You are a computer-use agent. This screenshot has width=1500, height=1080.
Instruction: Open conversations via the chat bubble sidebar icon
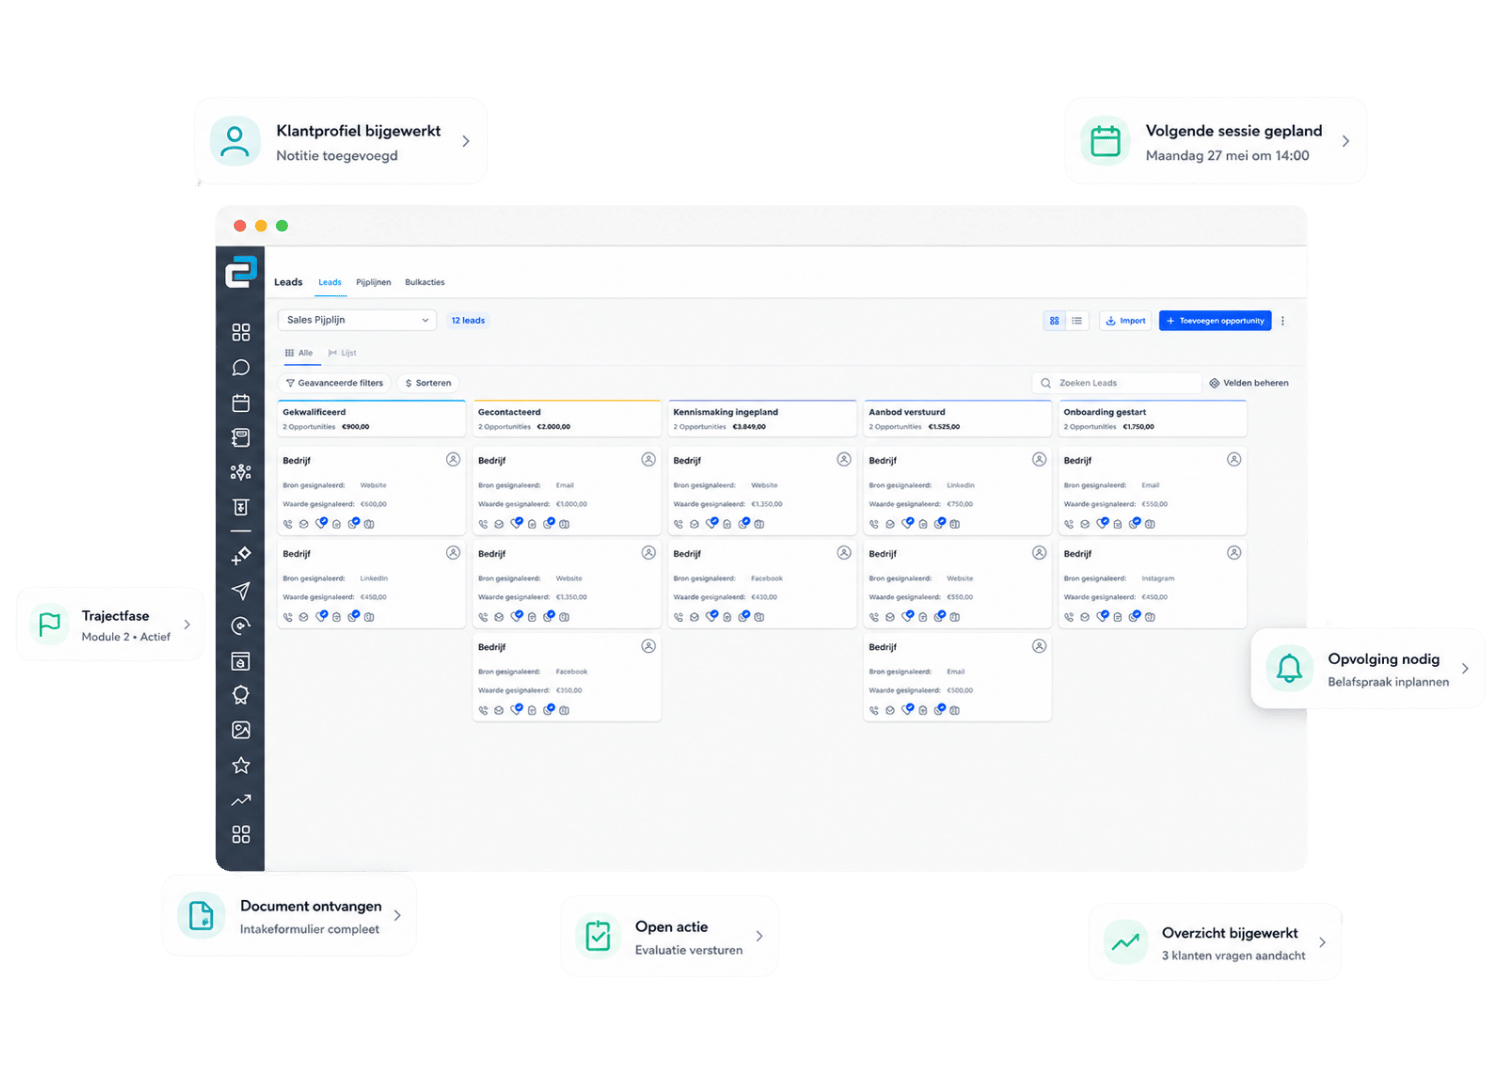pyautogui.click(x=241, y=368)
